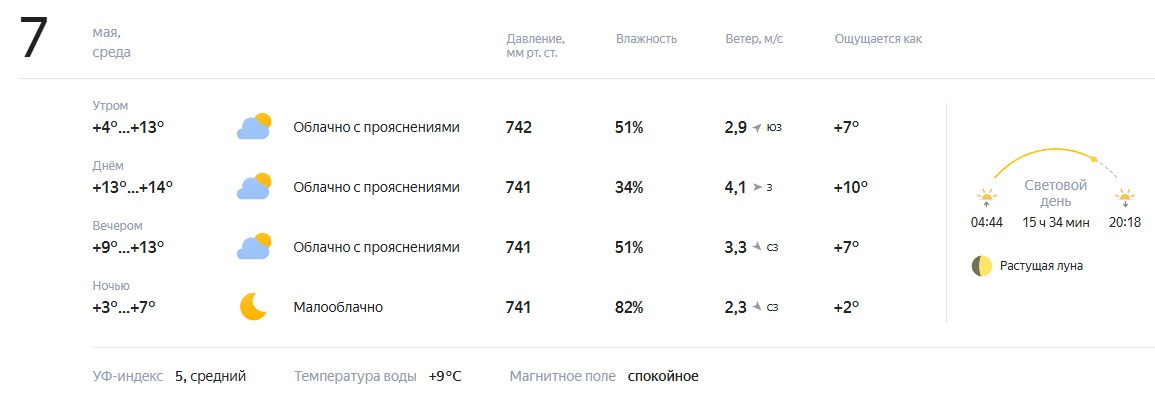Select the Ощущается как column header
The width and height of the screenshot is (1155, 396).
point(878,39)
